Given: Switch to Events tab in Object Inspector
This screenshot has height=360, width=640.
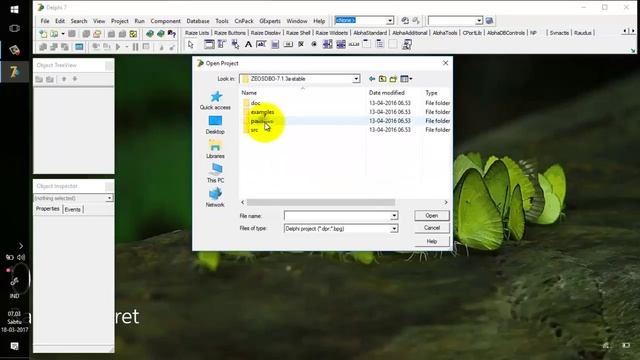Looking at the screenshot, I should coord(72,209).
